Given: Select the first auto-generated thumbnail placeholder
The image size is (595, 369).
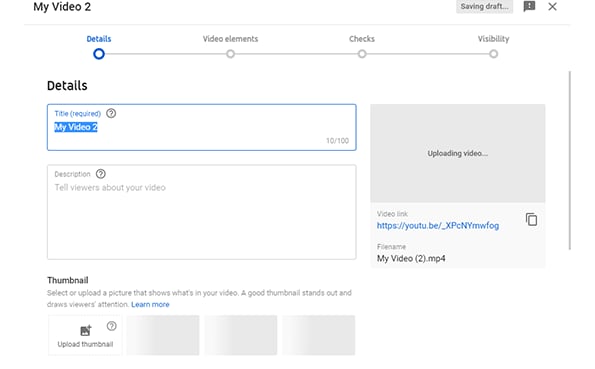Looking at the screenshot, I should pyautogui.click(x=163, y=335).
